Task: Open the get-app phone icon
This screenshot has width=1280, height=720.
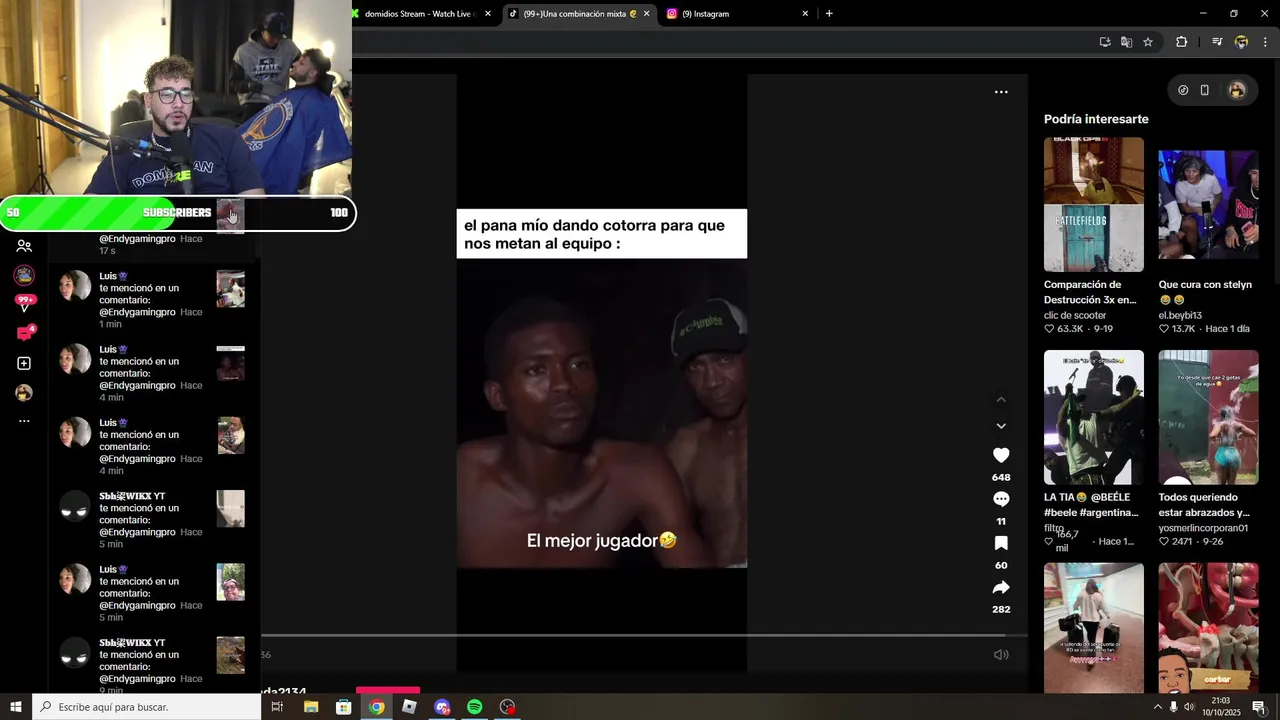Action: coord(1205,90)
